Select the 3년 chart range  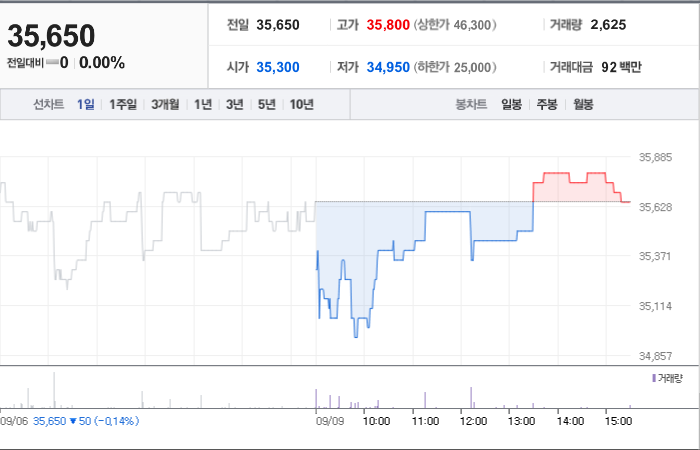tap(235, 104)
